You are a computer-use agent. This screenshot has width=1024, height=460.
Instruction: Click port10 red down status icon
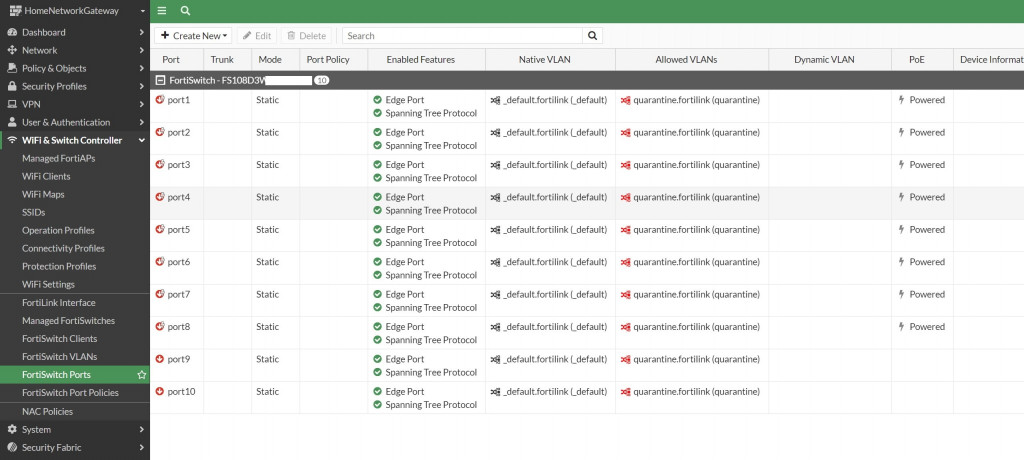coord(160,391)
